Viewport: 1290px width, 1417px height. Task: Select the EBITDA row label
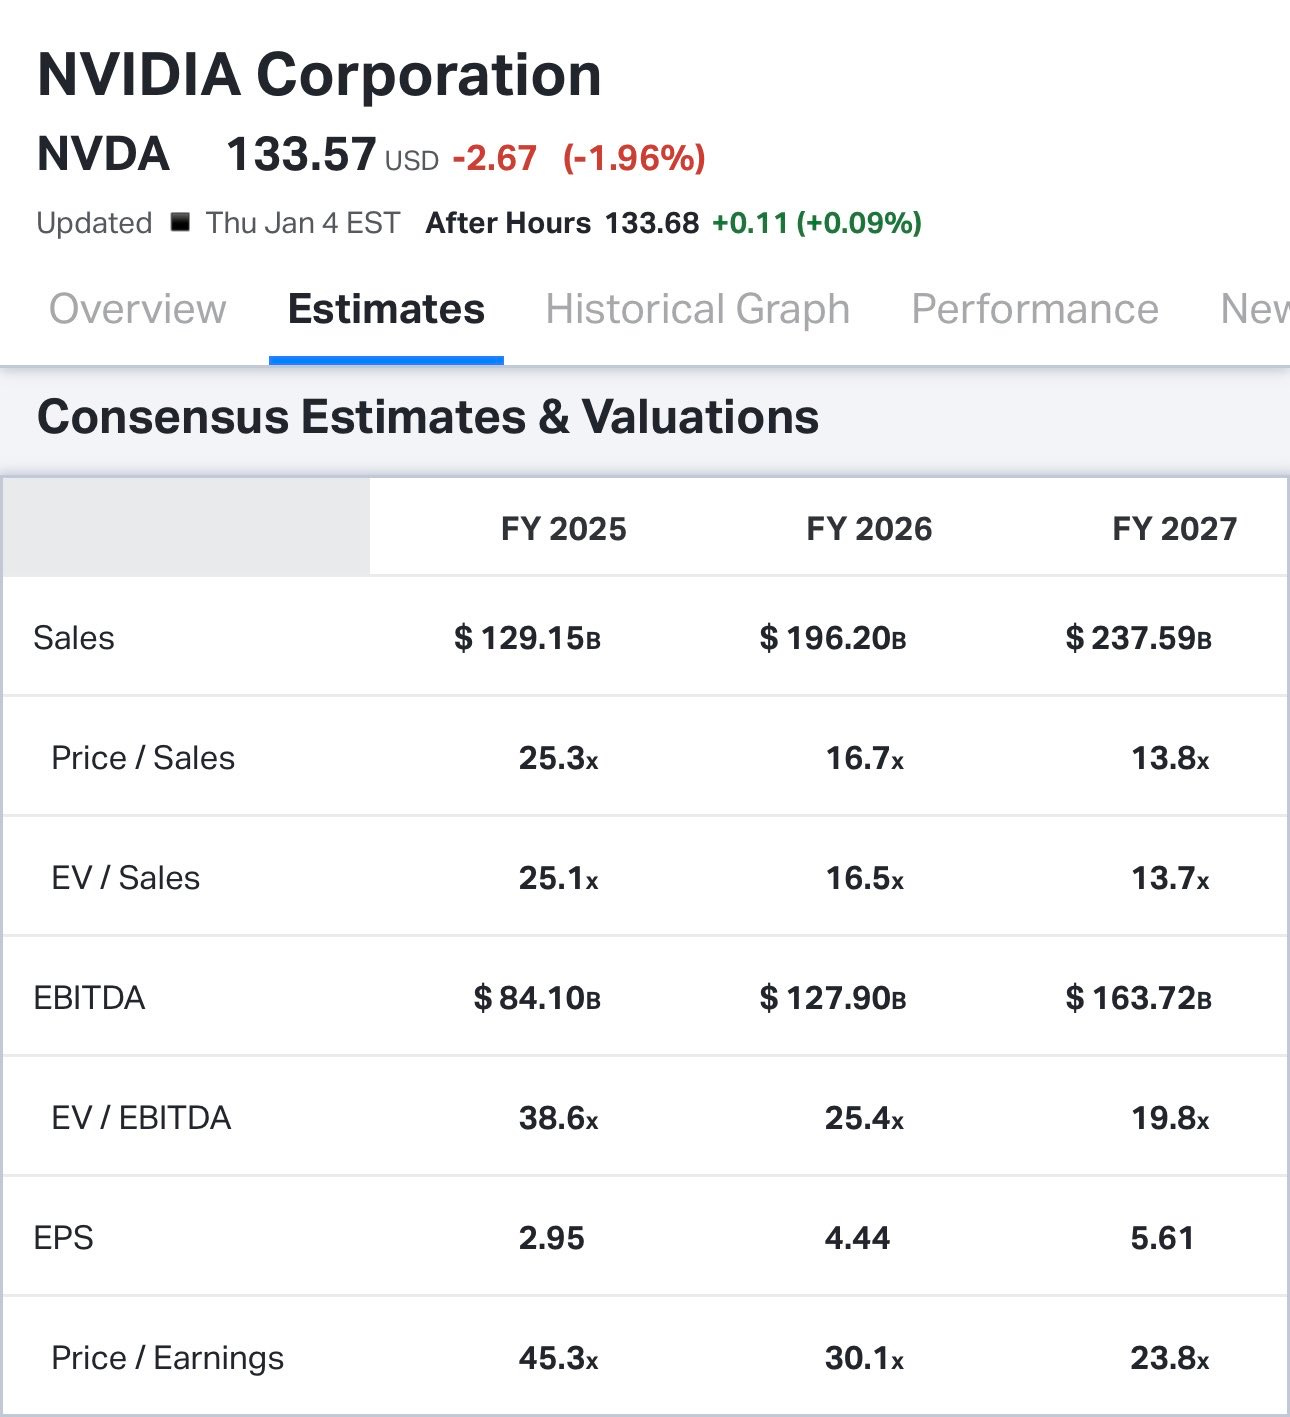pos(89,998)
